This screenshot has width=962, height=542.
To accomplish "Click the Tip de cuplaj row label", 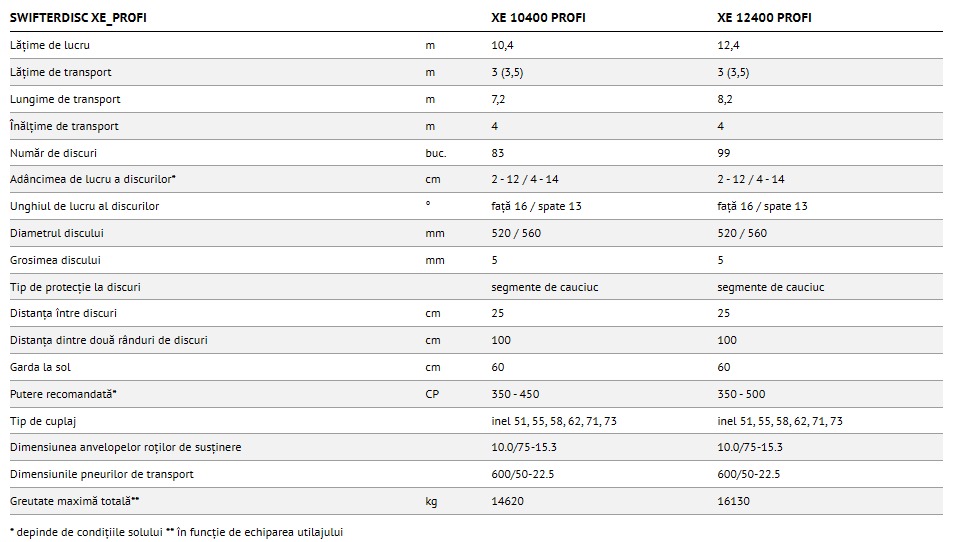I will 43,421.
